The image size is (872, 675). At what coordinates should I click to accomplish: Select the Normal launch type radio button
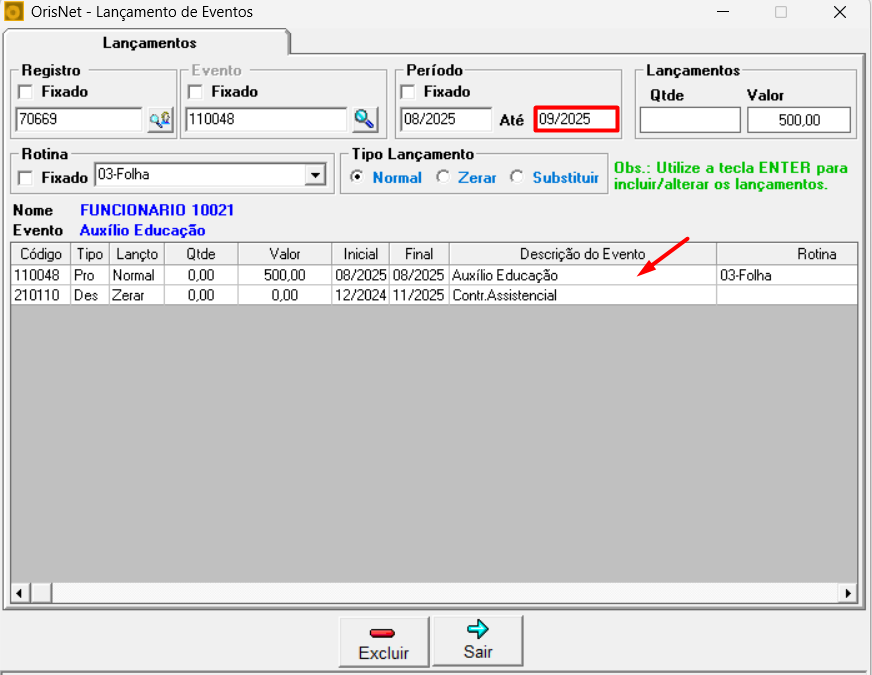coord(356,177)
